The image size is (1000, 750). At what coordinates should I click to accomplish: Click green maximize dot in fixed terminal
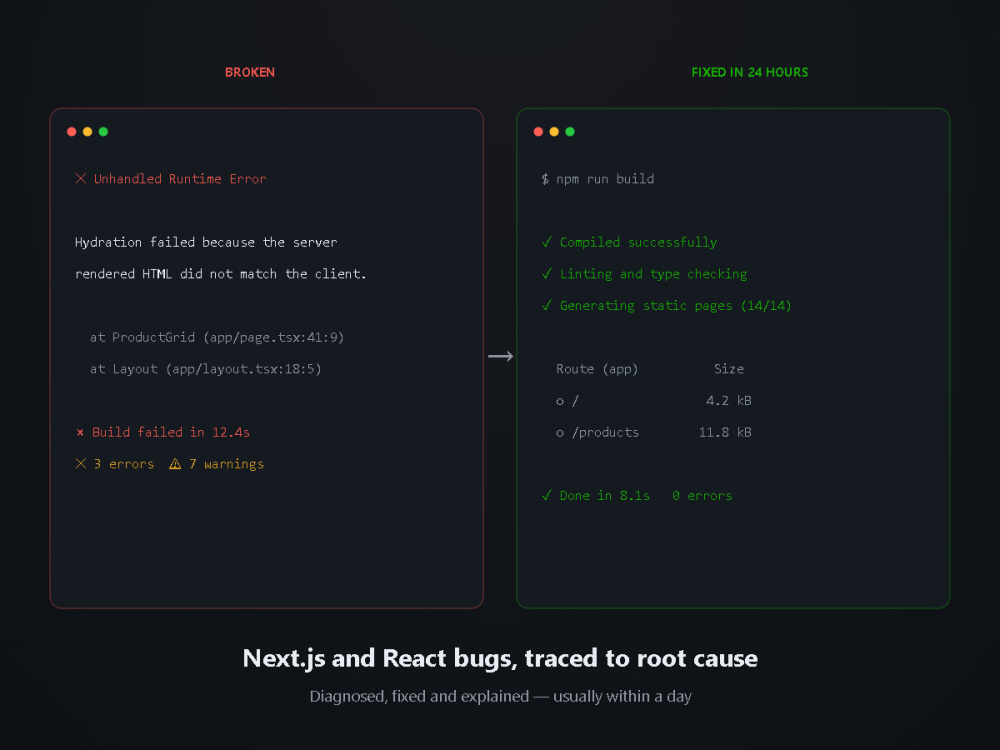click(570, 131)
